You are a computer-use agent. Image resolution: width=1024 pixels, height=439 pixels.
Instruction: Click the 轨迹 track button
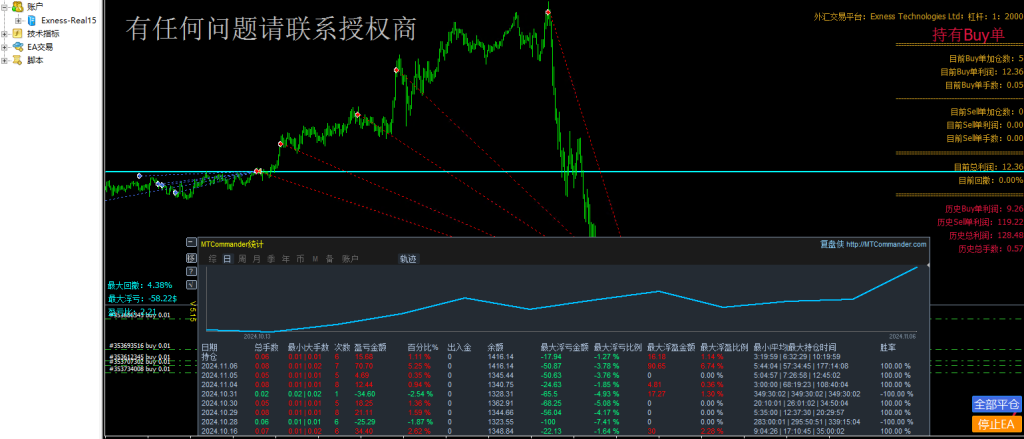(409, 259)
